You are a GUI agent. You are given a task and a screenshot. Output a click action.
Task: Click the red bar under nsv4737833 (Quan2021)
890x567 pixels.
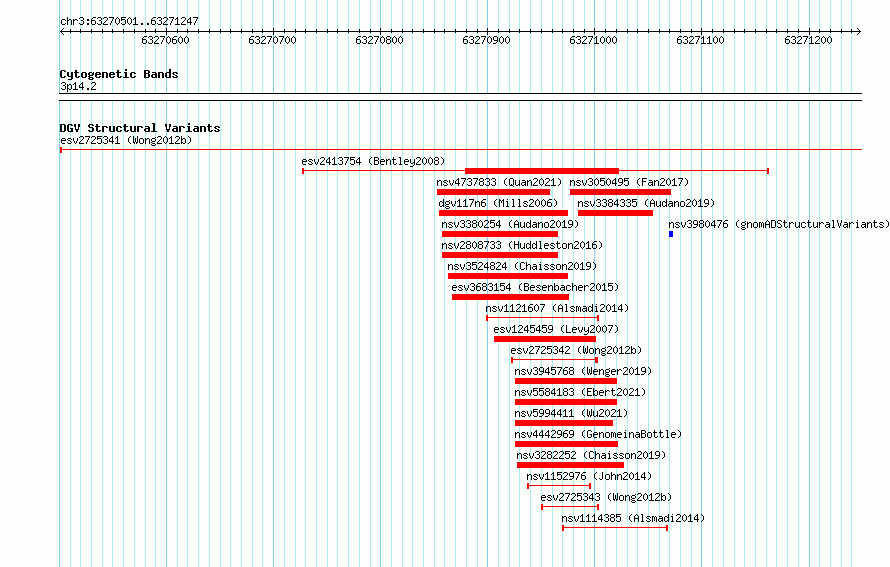[x=493, y=192]
